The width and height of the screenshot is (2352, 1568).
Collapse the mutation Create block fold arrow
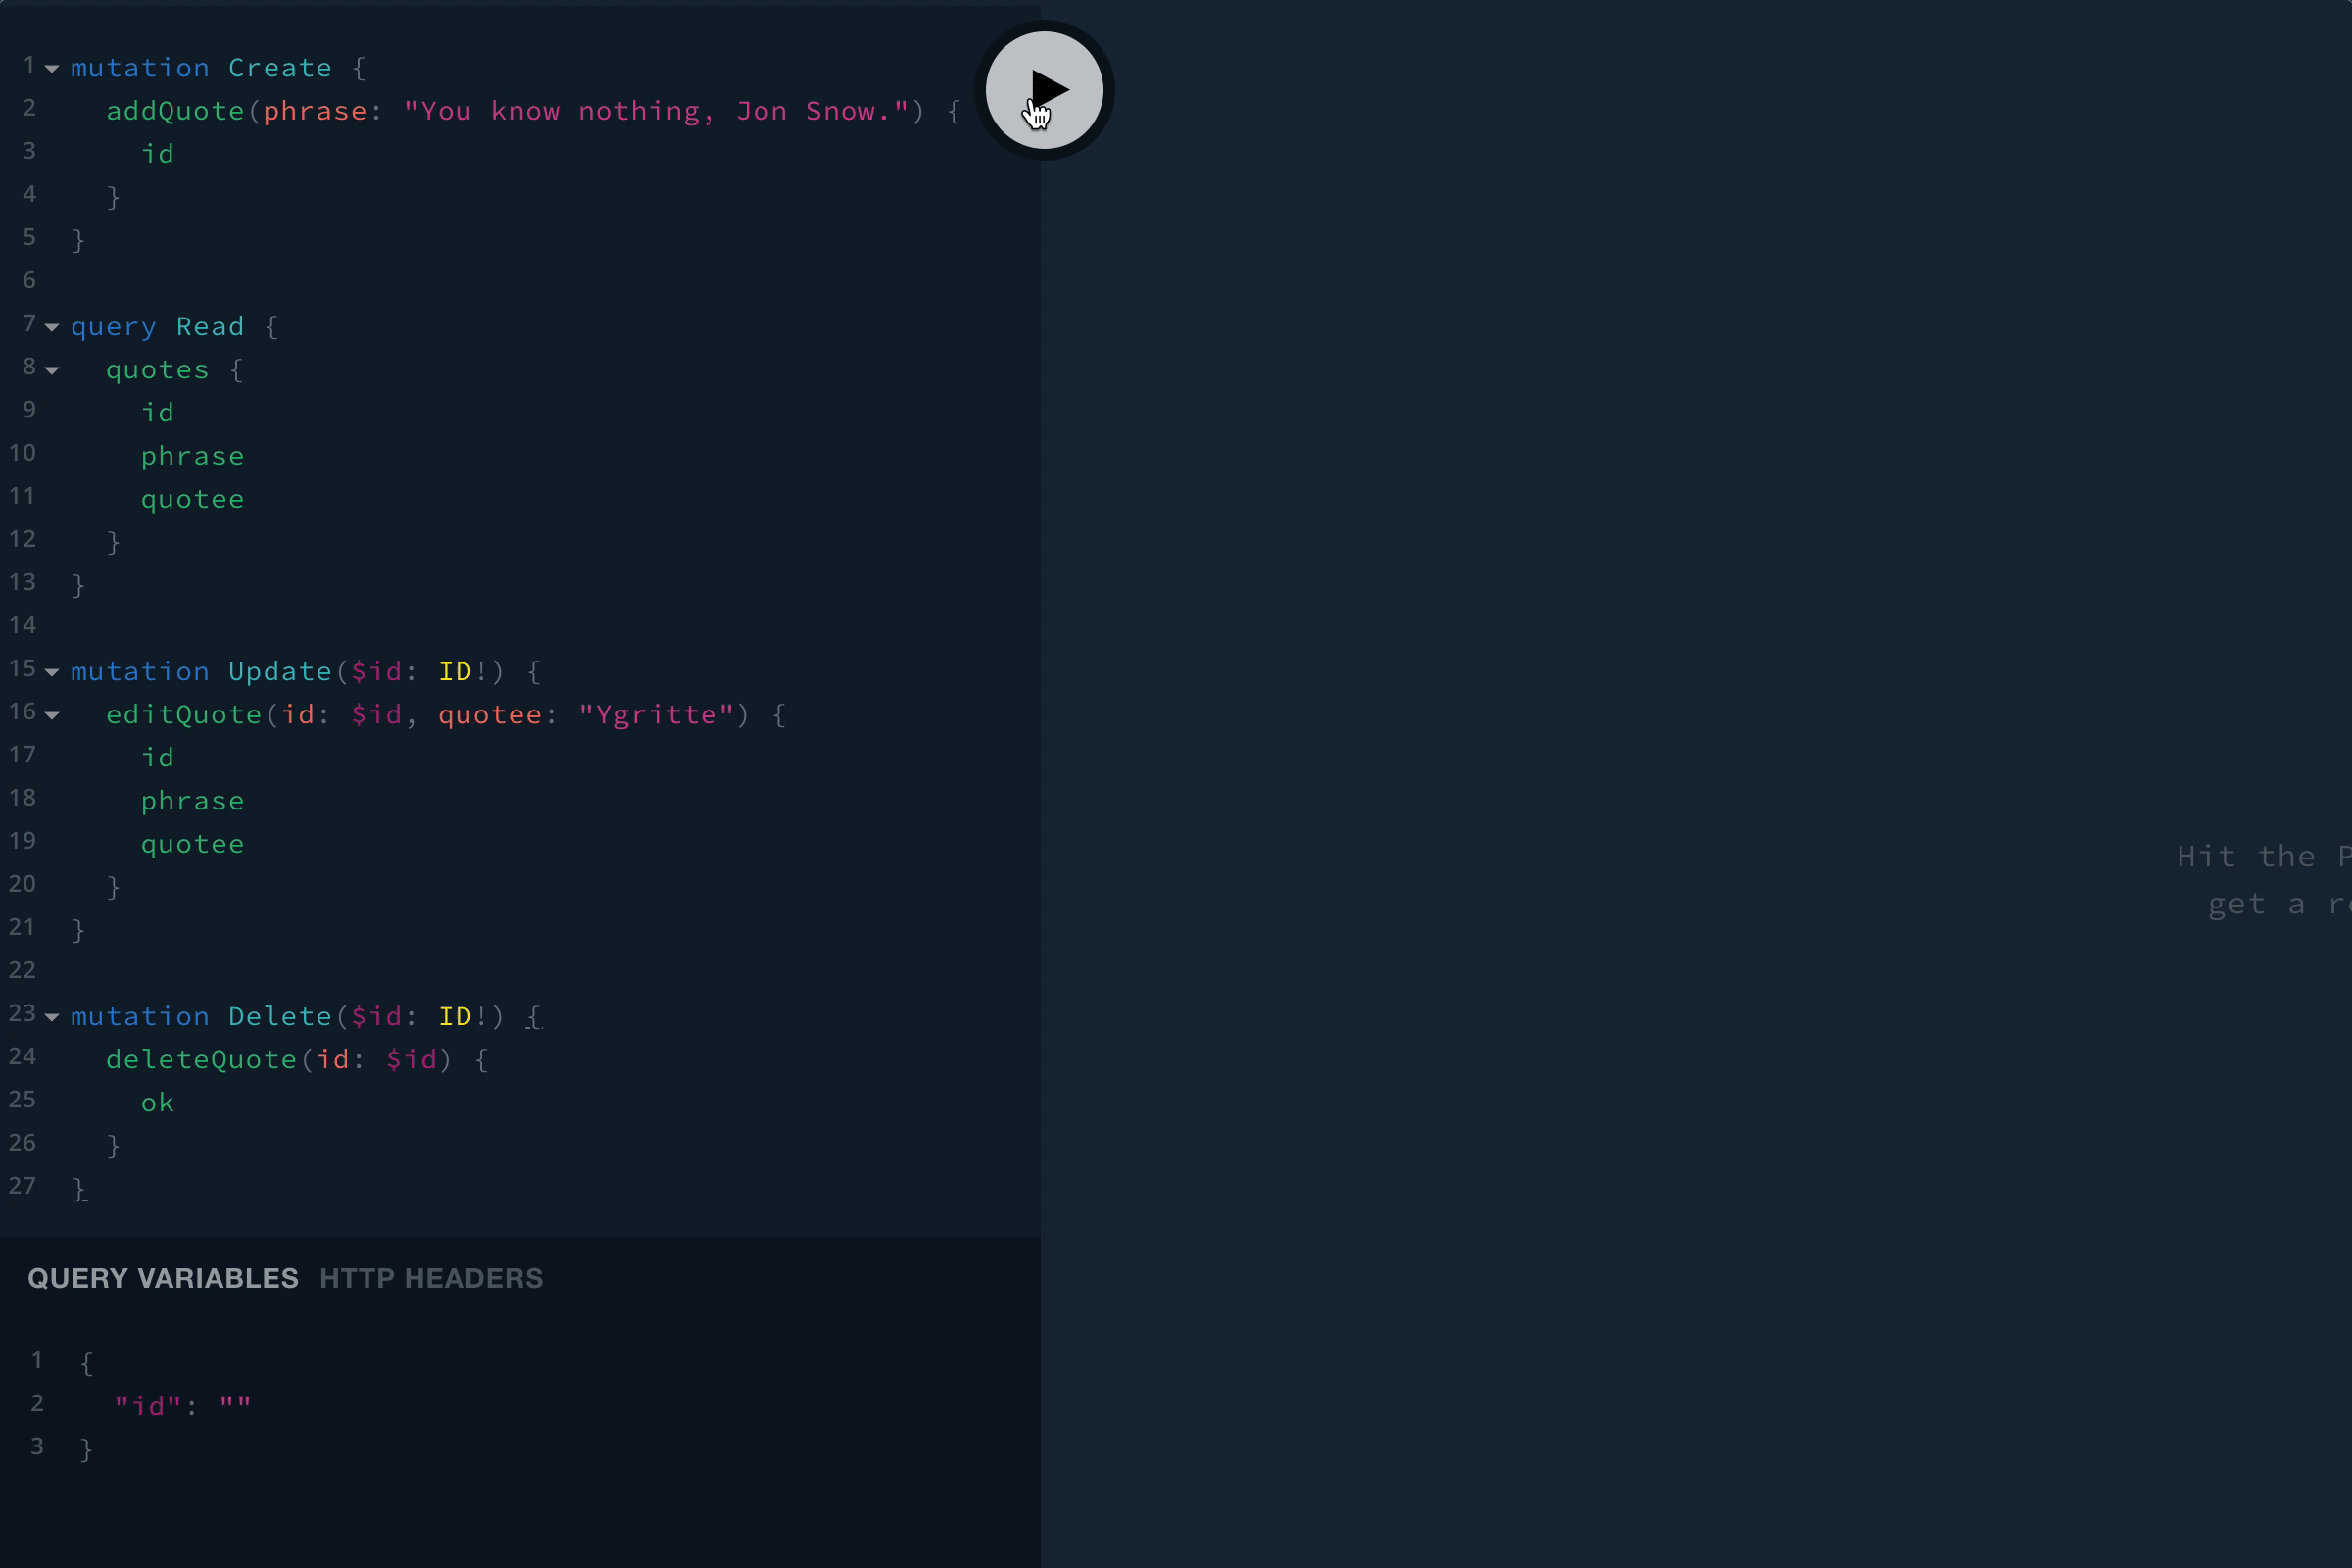[52, 69]
